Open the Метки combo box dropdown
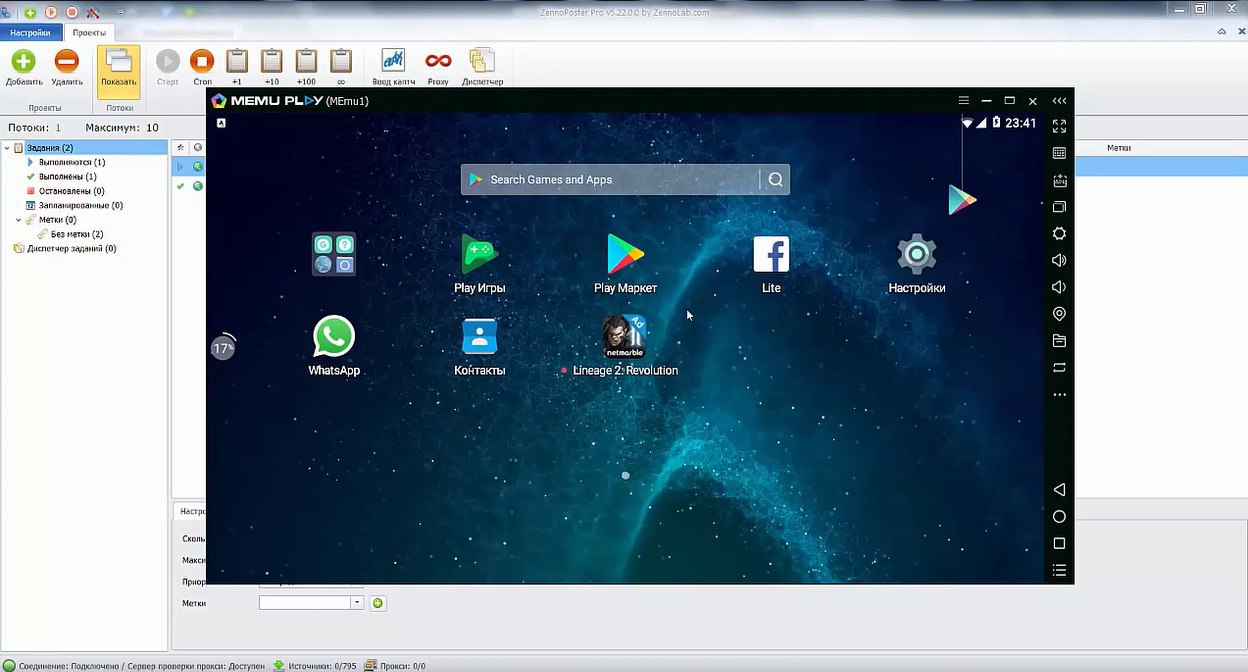 point(356,603)
